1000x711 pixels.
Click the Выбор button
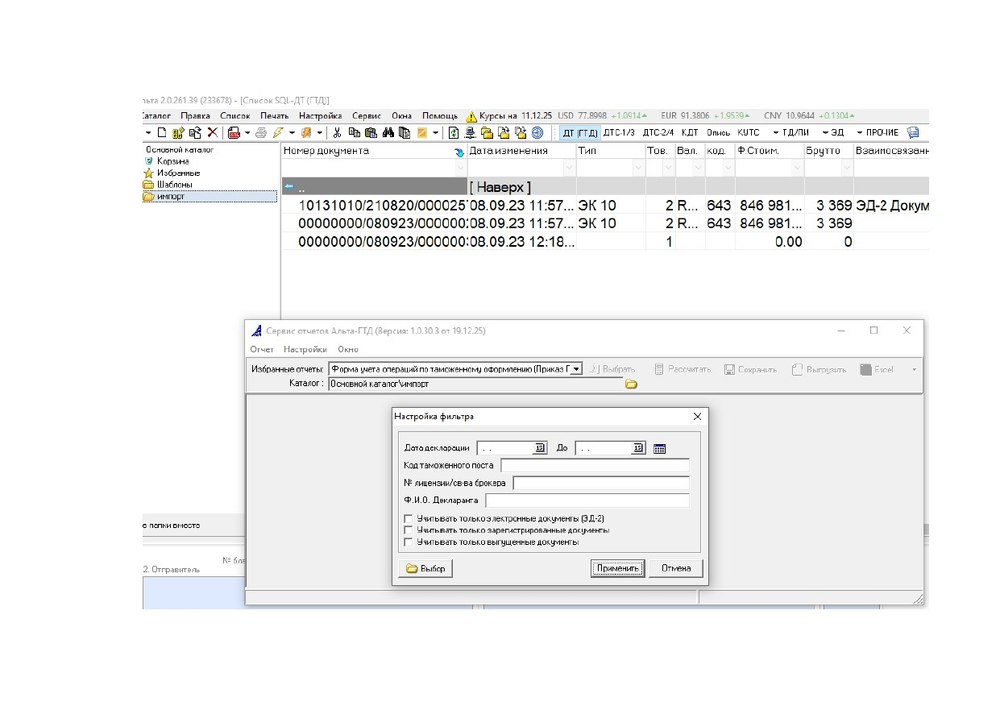click(425, 568)
